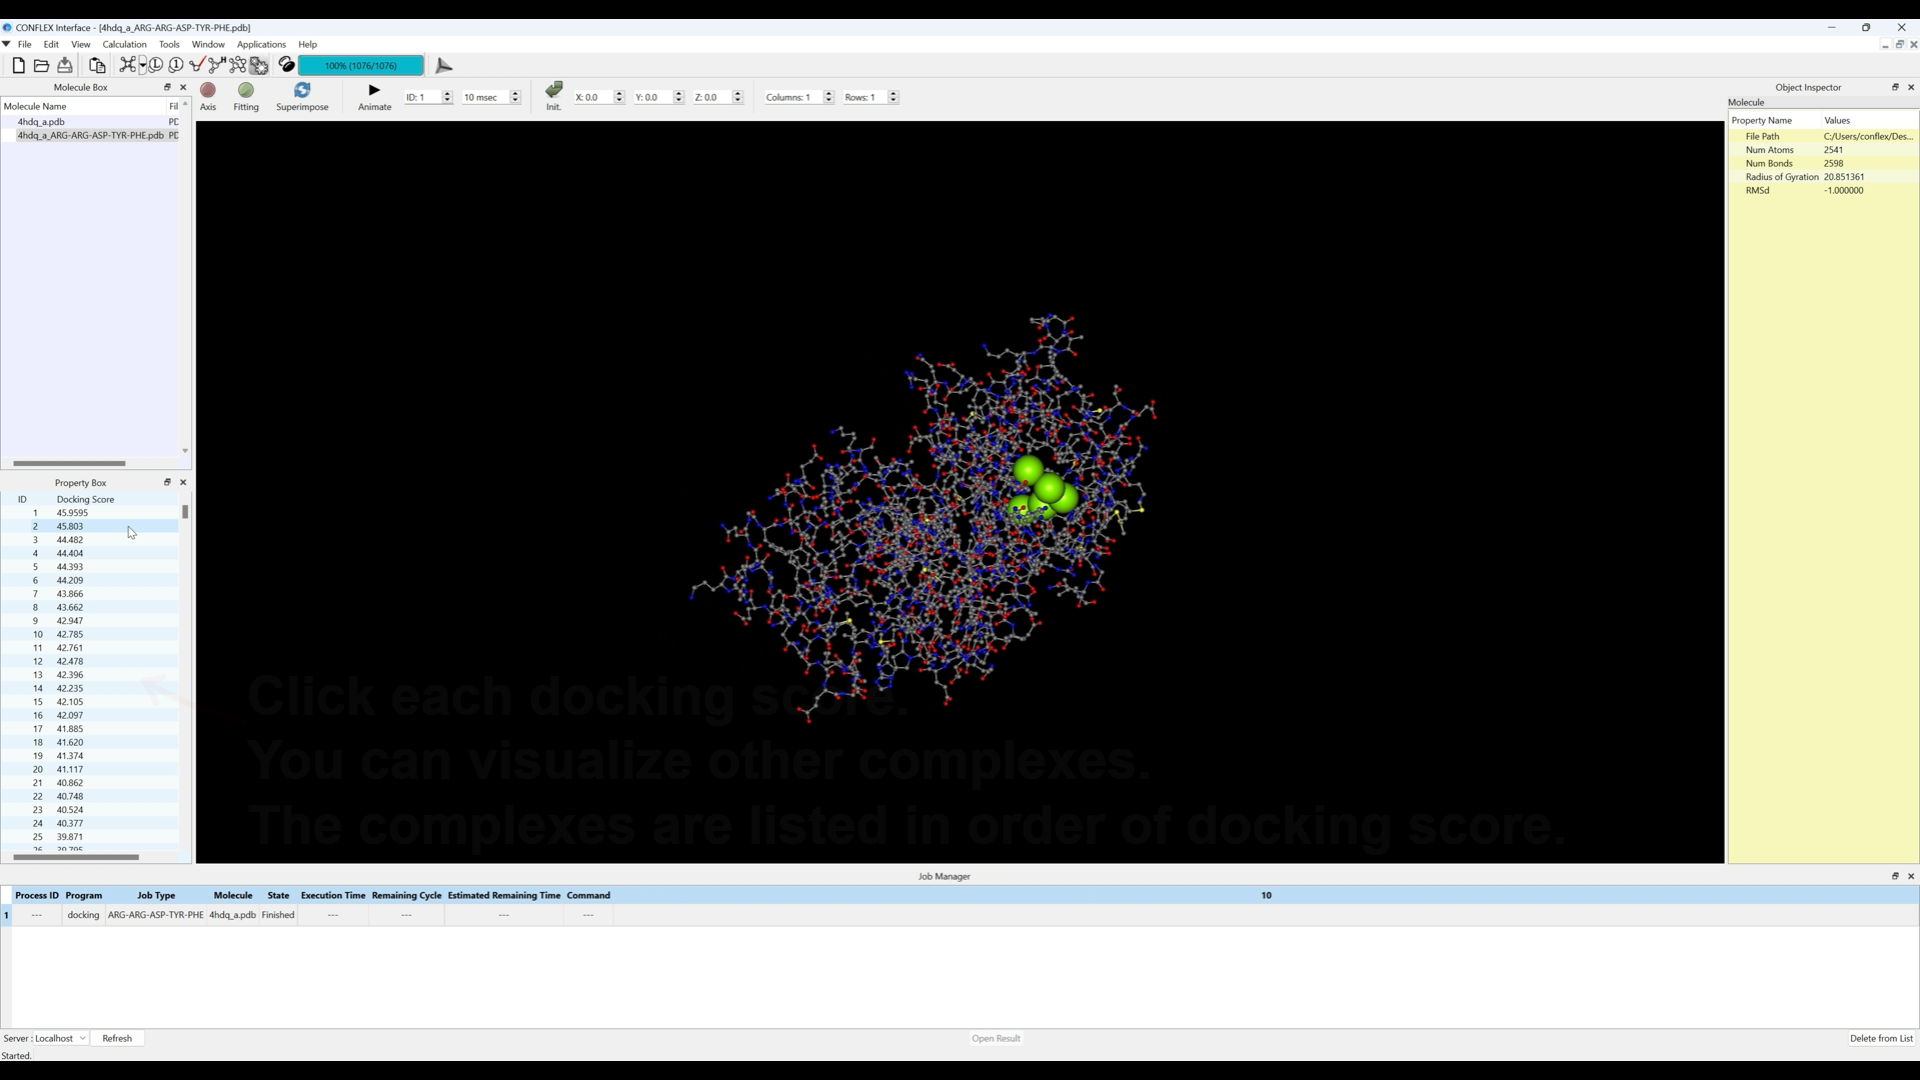Click Delete from List button

[1880, 1038]
